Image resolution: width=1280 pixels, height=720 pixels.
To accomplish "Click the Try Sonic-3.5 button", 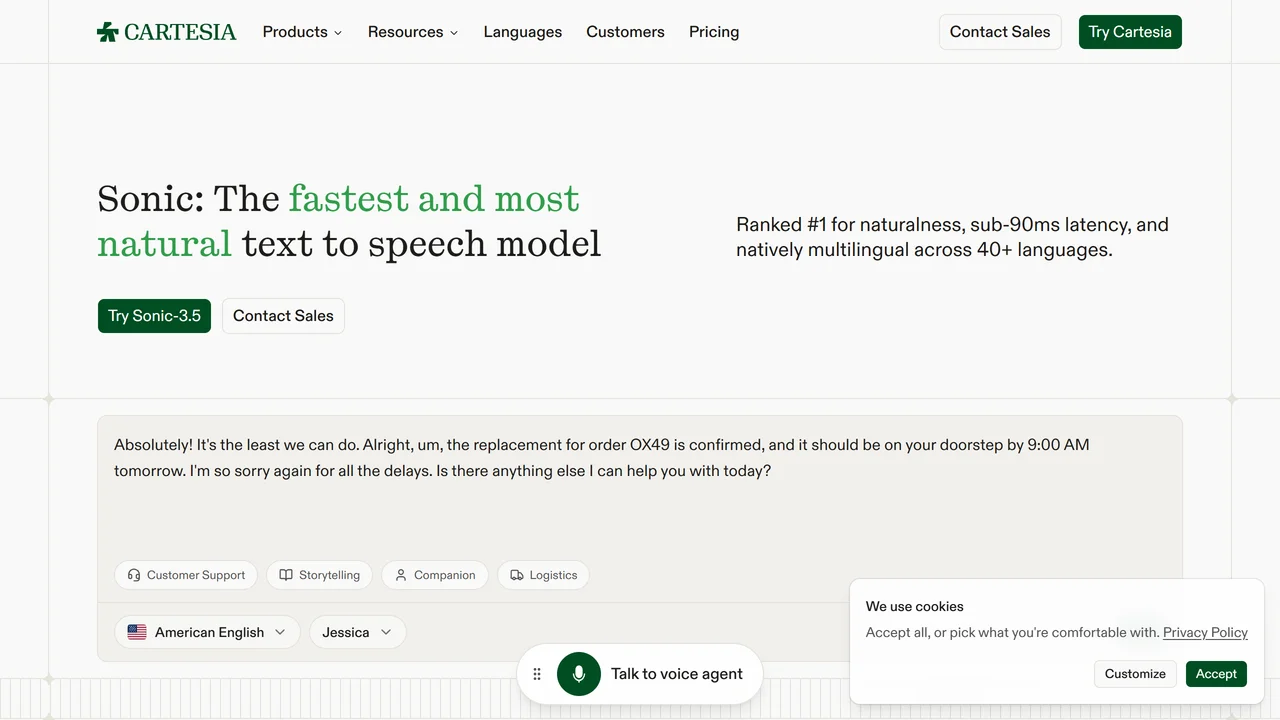I will [154, 316].
